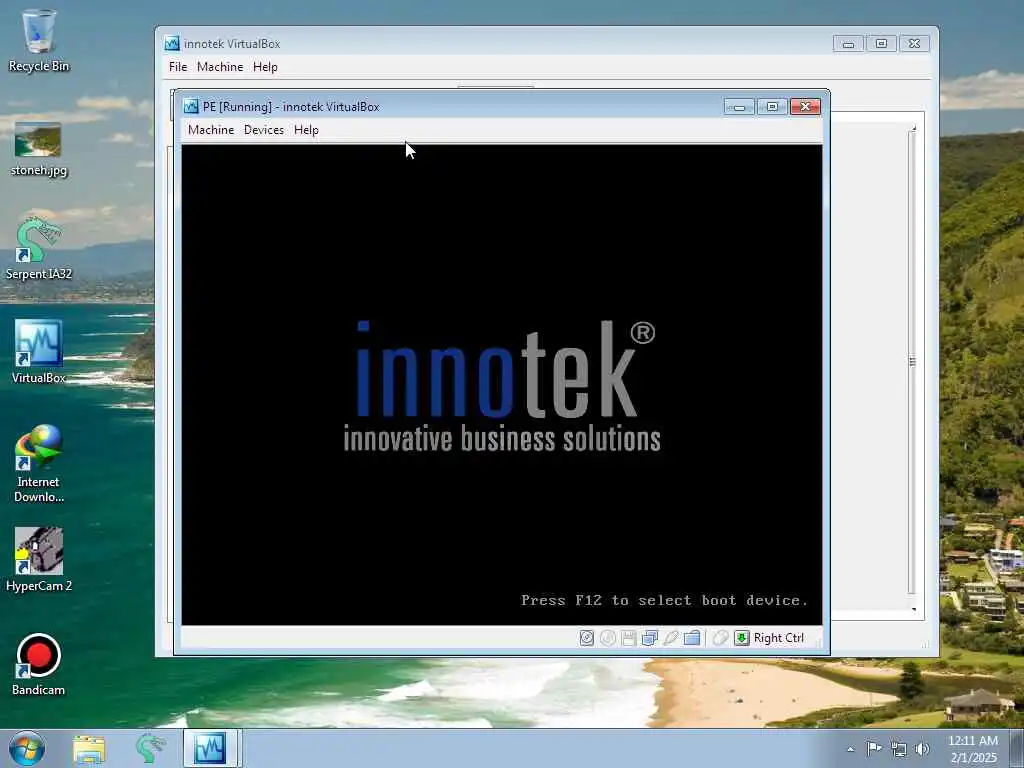The image size is (1024, 768).
Task: Click scrollbar up arrow in manager window
Action: pos(913,128)
